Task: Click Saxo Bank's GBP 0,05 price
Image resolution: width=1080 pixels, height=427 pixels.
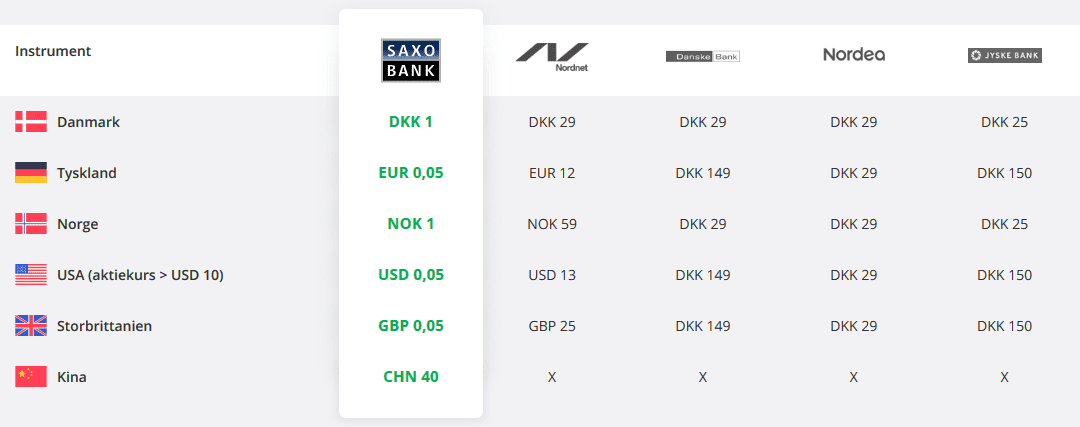Action: pos(411,326)
